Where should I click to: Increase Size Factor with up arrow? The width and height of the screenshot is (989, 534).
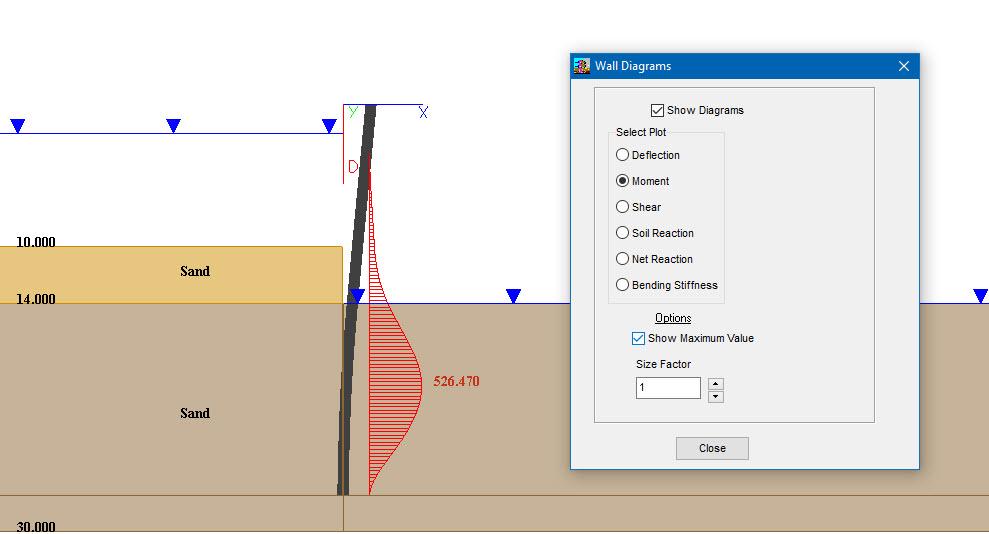coord(715,383)
